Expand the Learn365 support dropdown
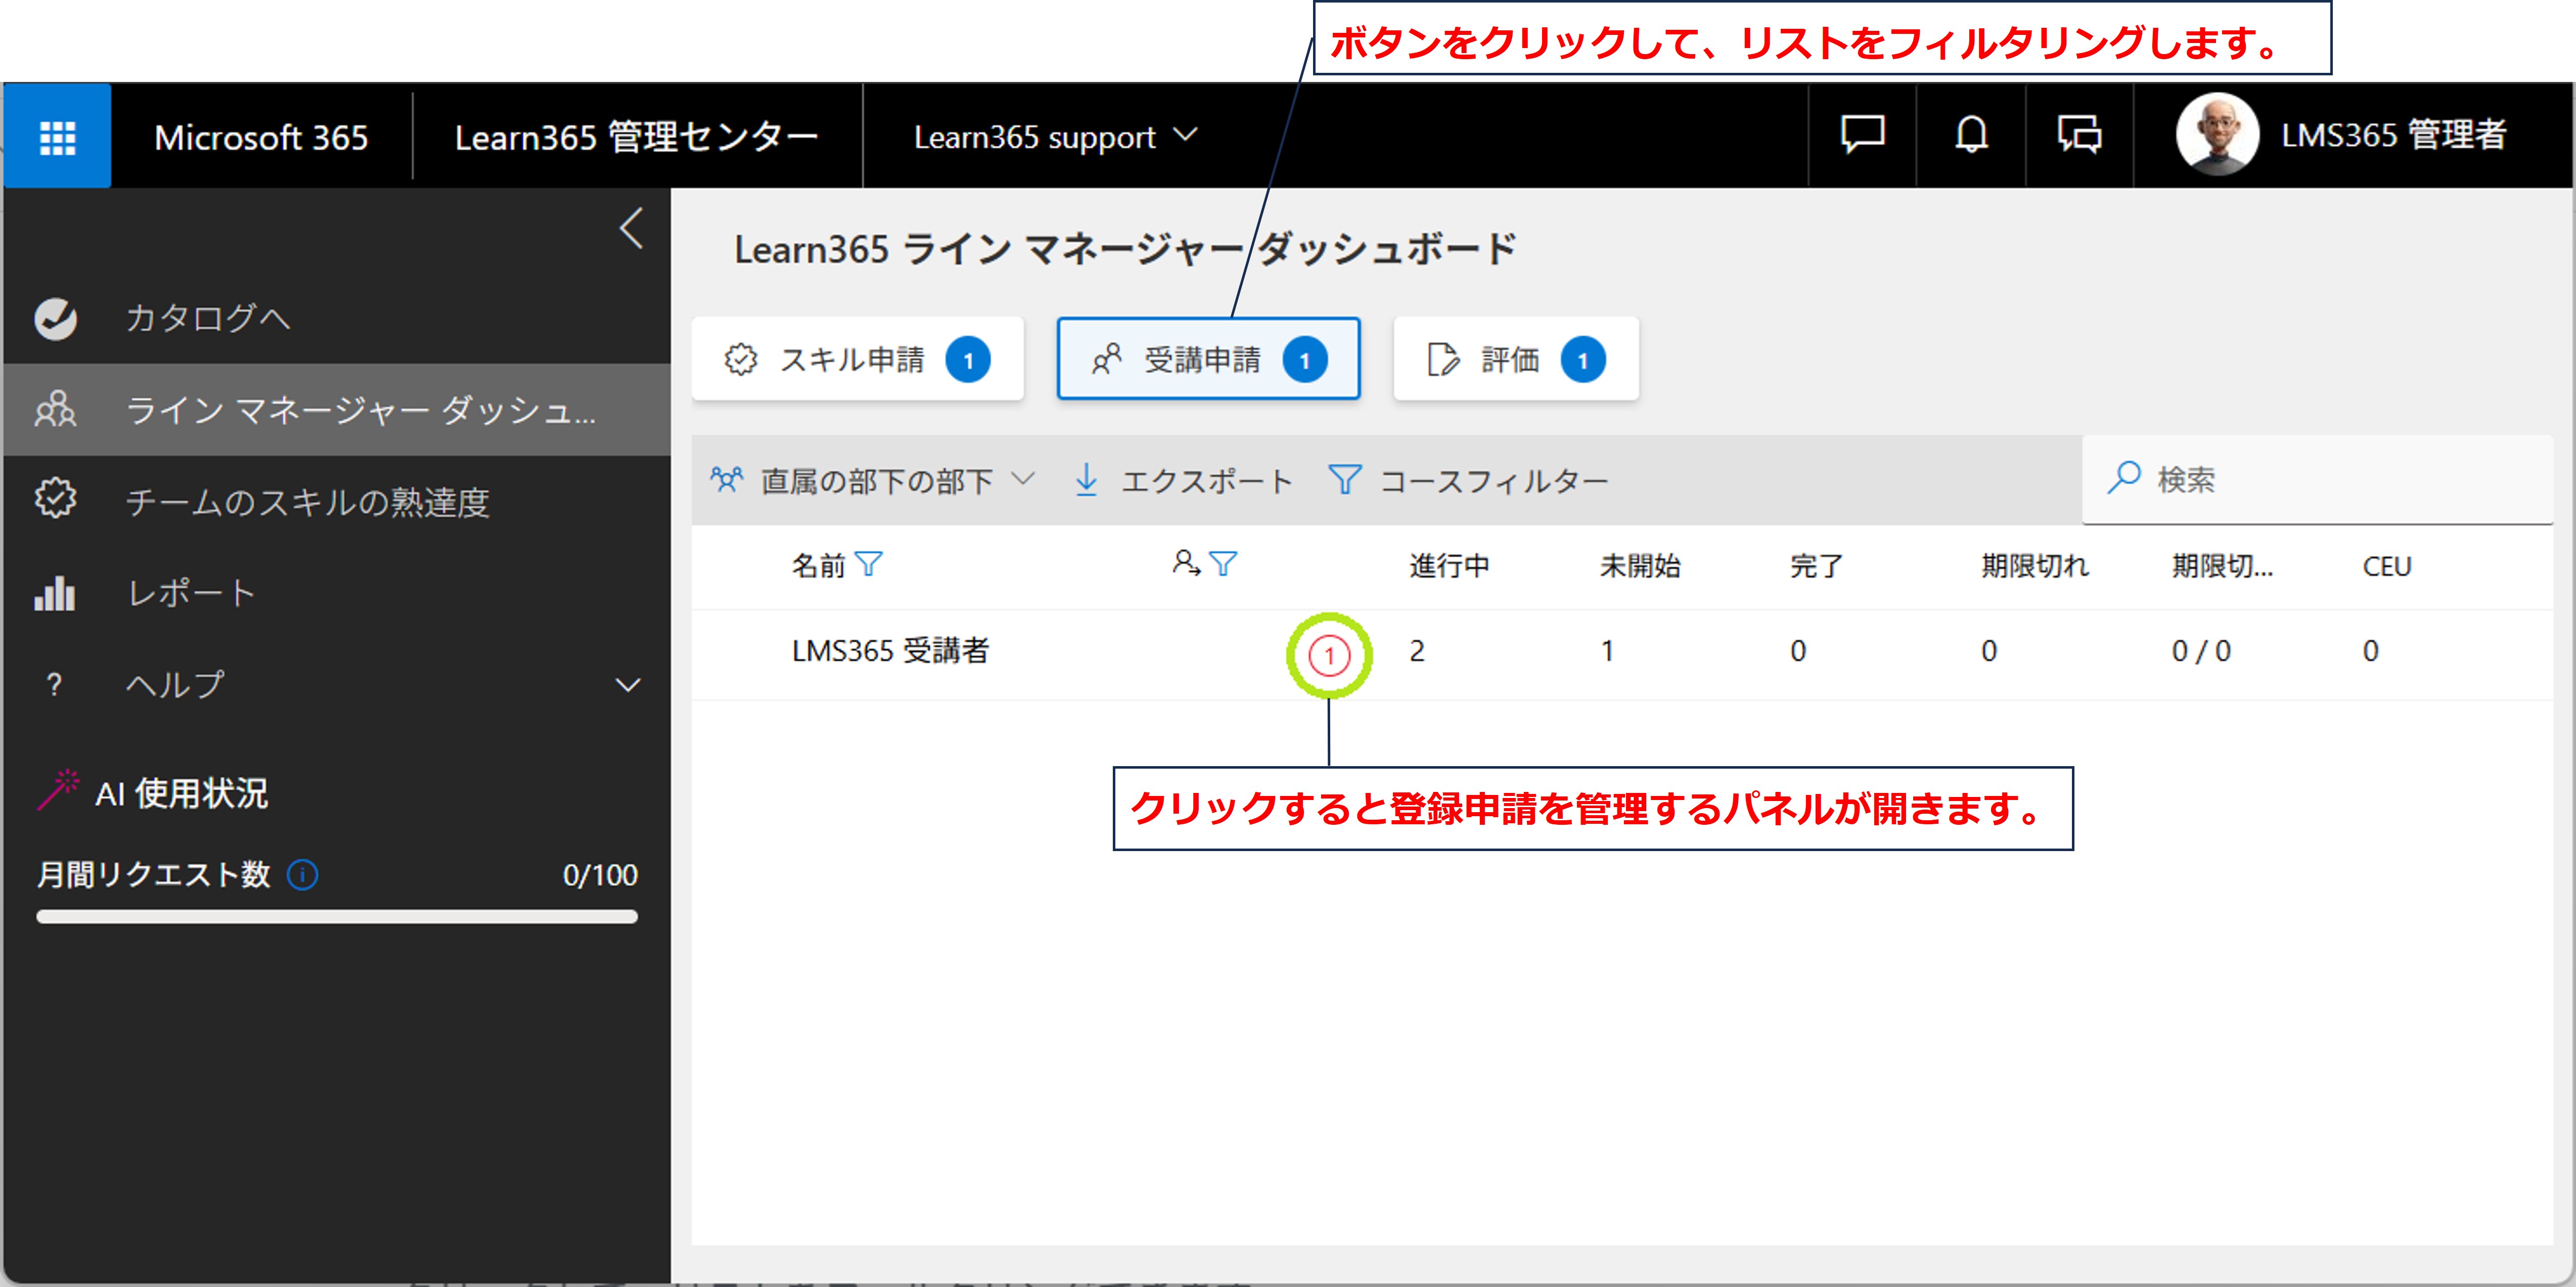The height and width of the screenshot is (1287, 2576). [1055, 136]
